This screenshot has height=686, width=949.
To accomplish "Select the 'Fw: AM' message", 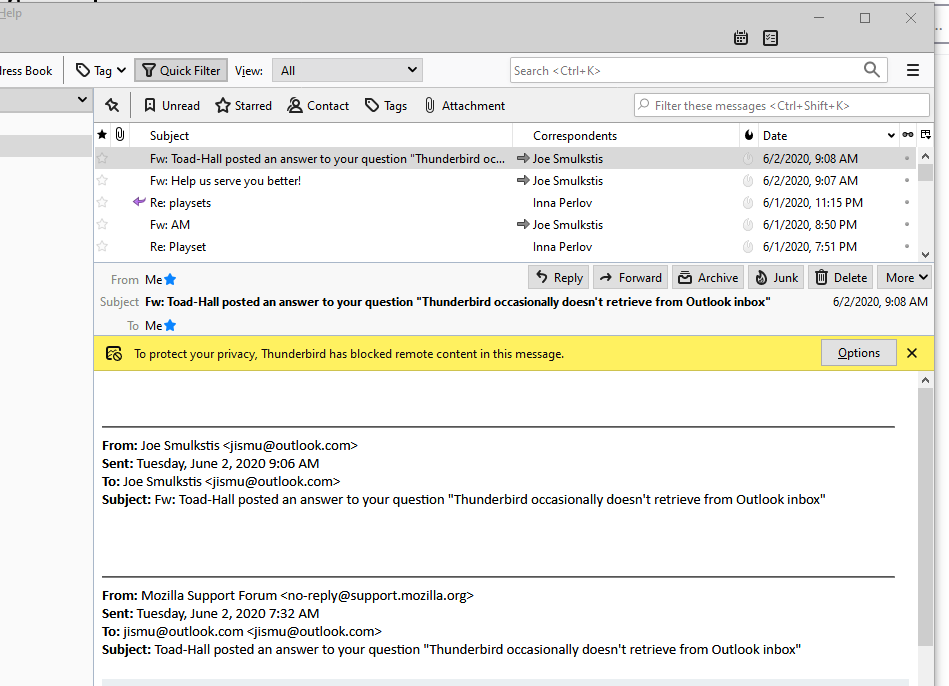I will click(x=505, y=225).
